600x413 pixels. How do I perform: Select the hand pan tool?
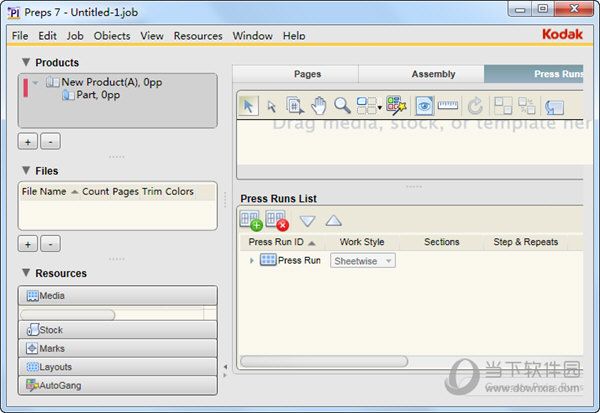point(318,106)
